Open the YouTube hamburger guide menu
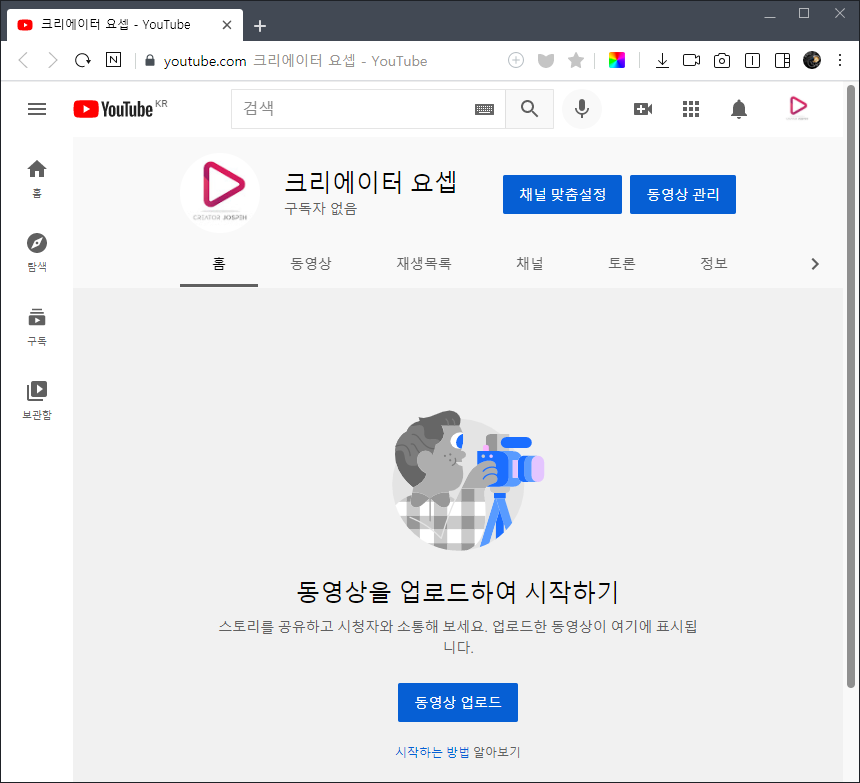Screen dimensions: 860x783 [37, 109]
